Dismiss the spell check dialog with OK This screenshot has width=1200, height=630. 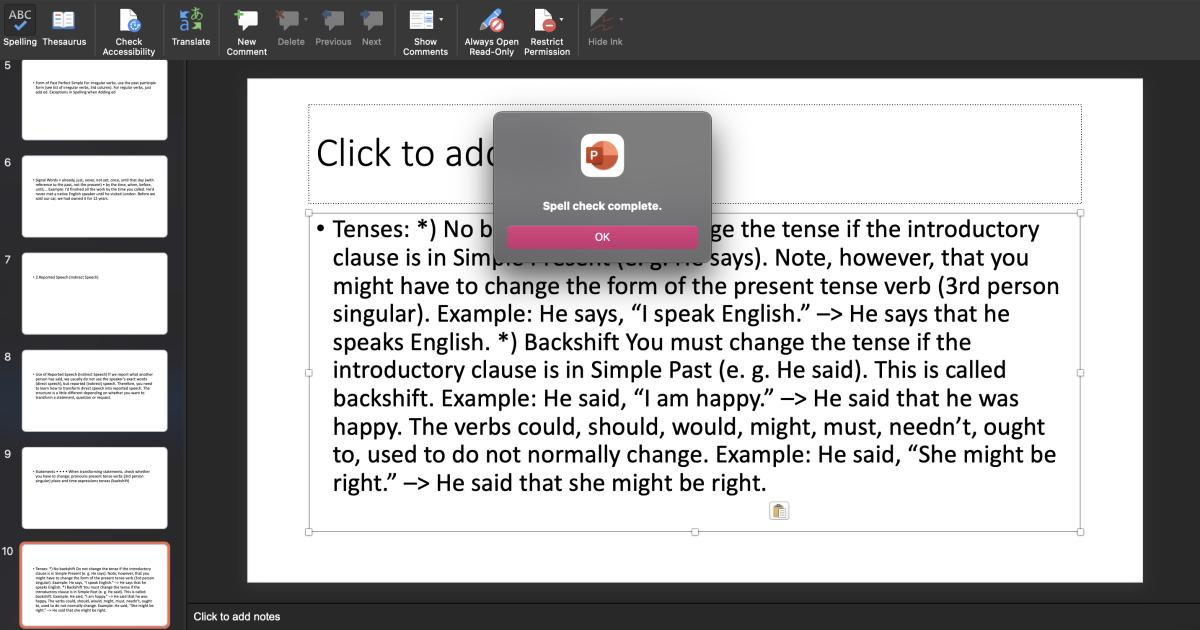(x=603, y=237)
